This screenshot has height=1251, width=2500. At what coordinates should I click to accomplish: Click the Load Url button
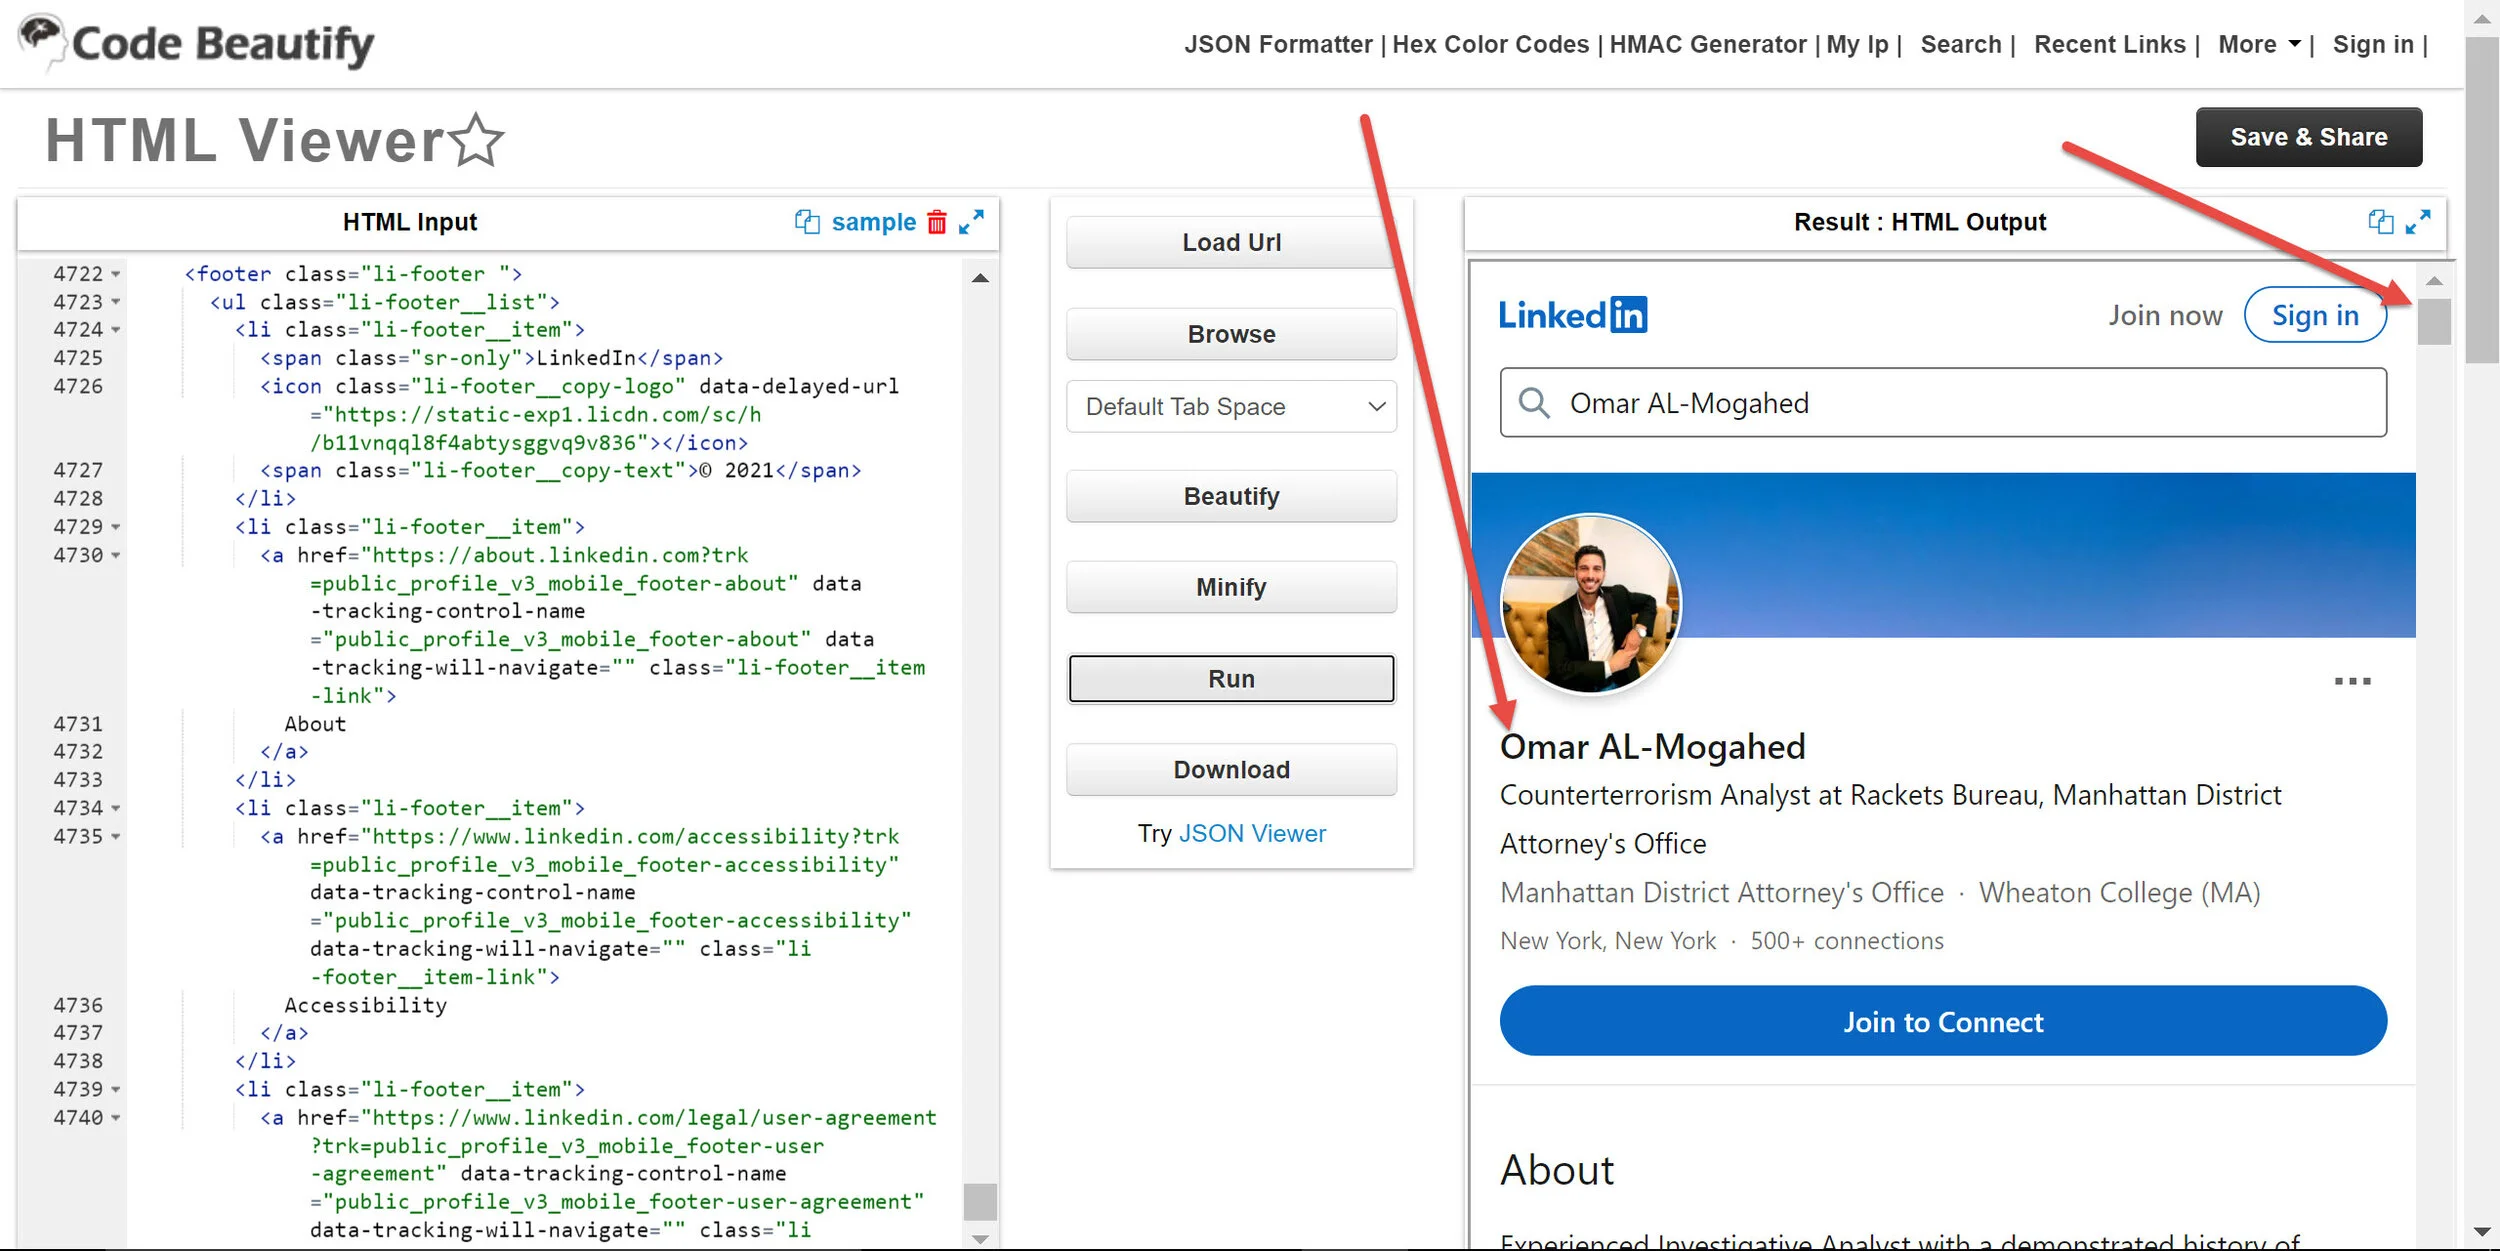click(x=1231, y=242)
